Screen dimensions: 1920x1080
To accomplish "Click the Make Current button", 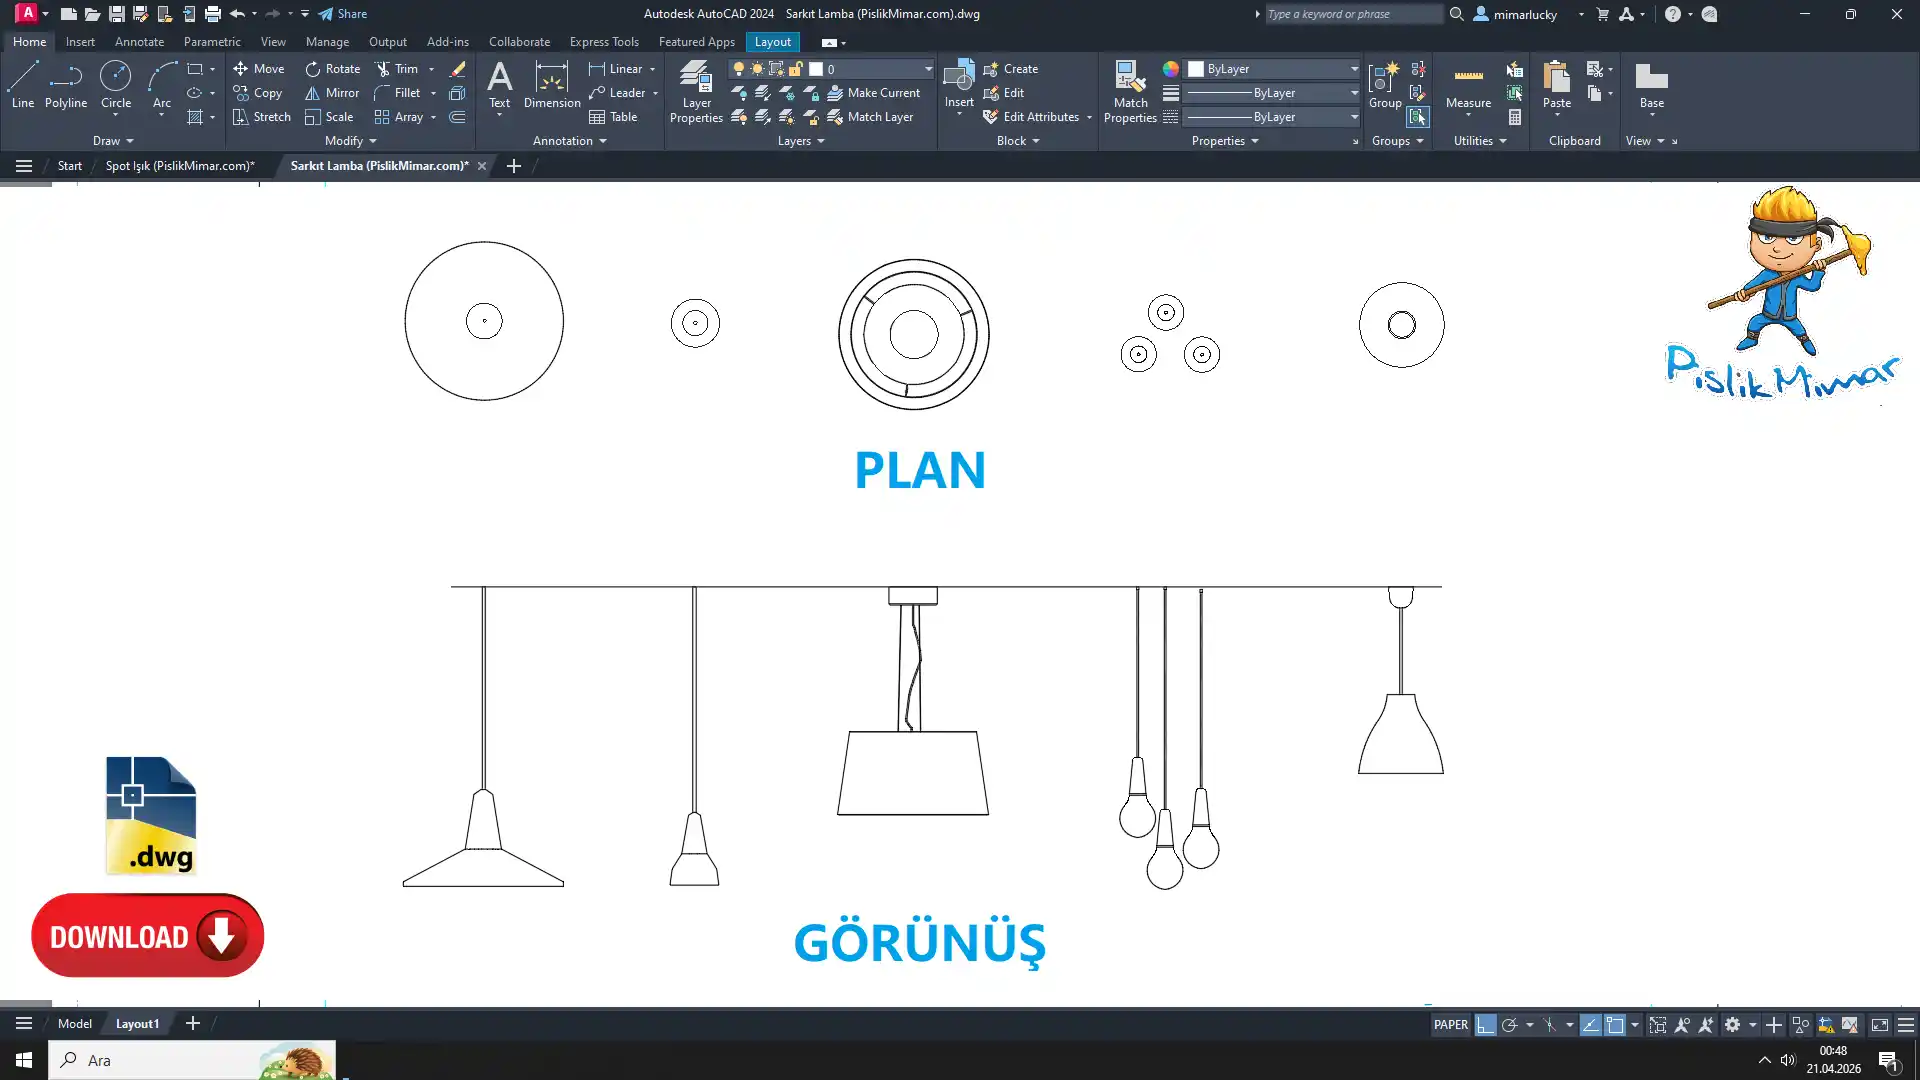I will pos(873,93).
